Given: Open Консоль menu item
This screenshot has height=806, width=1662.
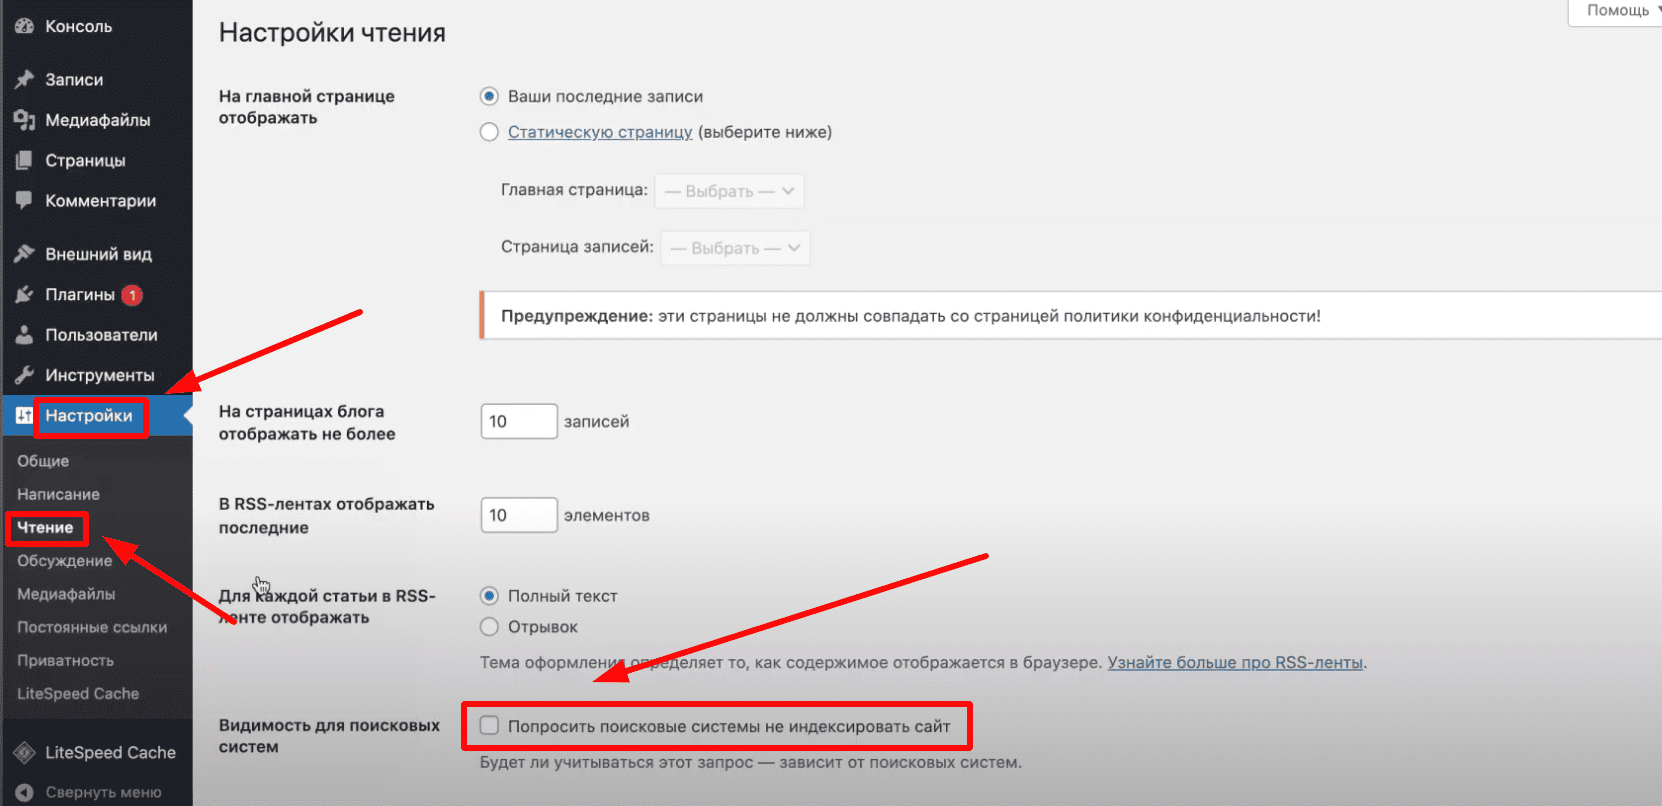Looking at the screenshot, I should (x=96, y=26).
